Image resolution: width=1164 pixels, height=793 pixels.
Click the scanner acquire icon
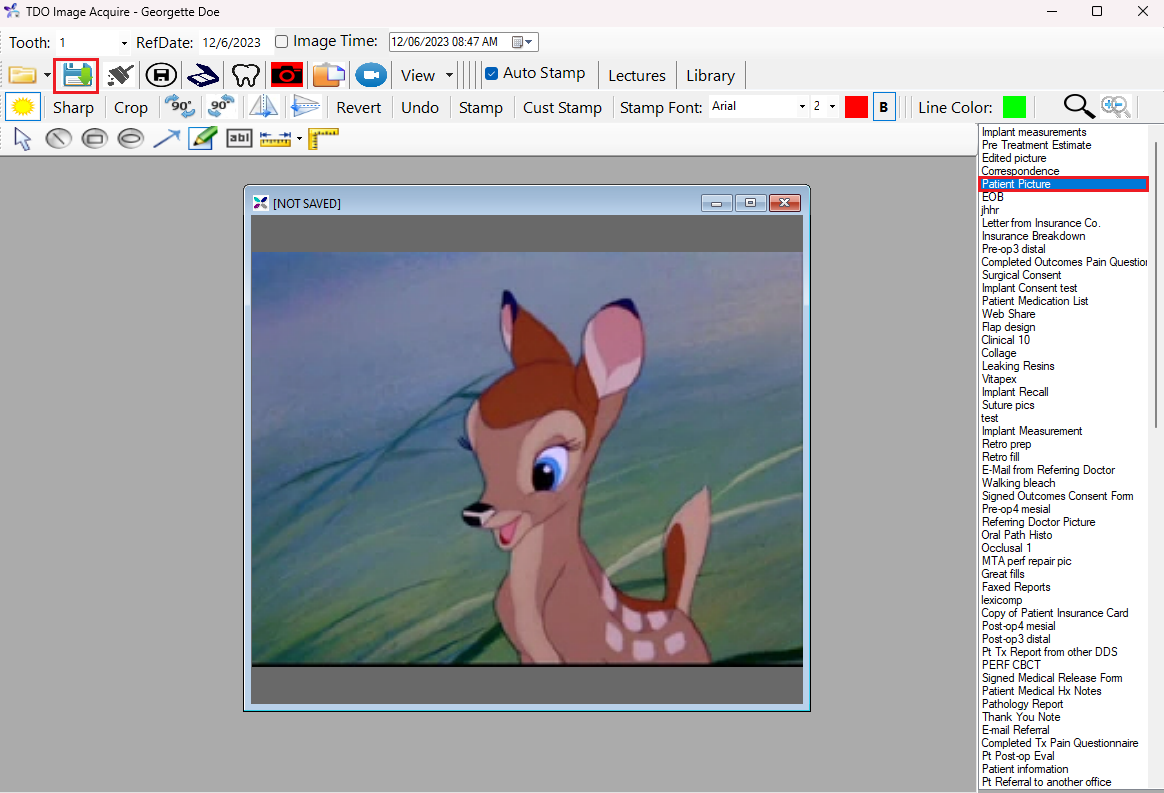coord(203,75)
